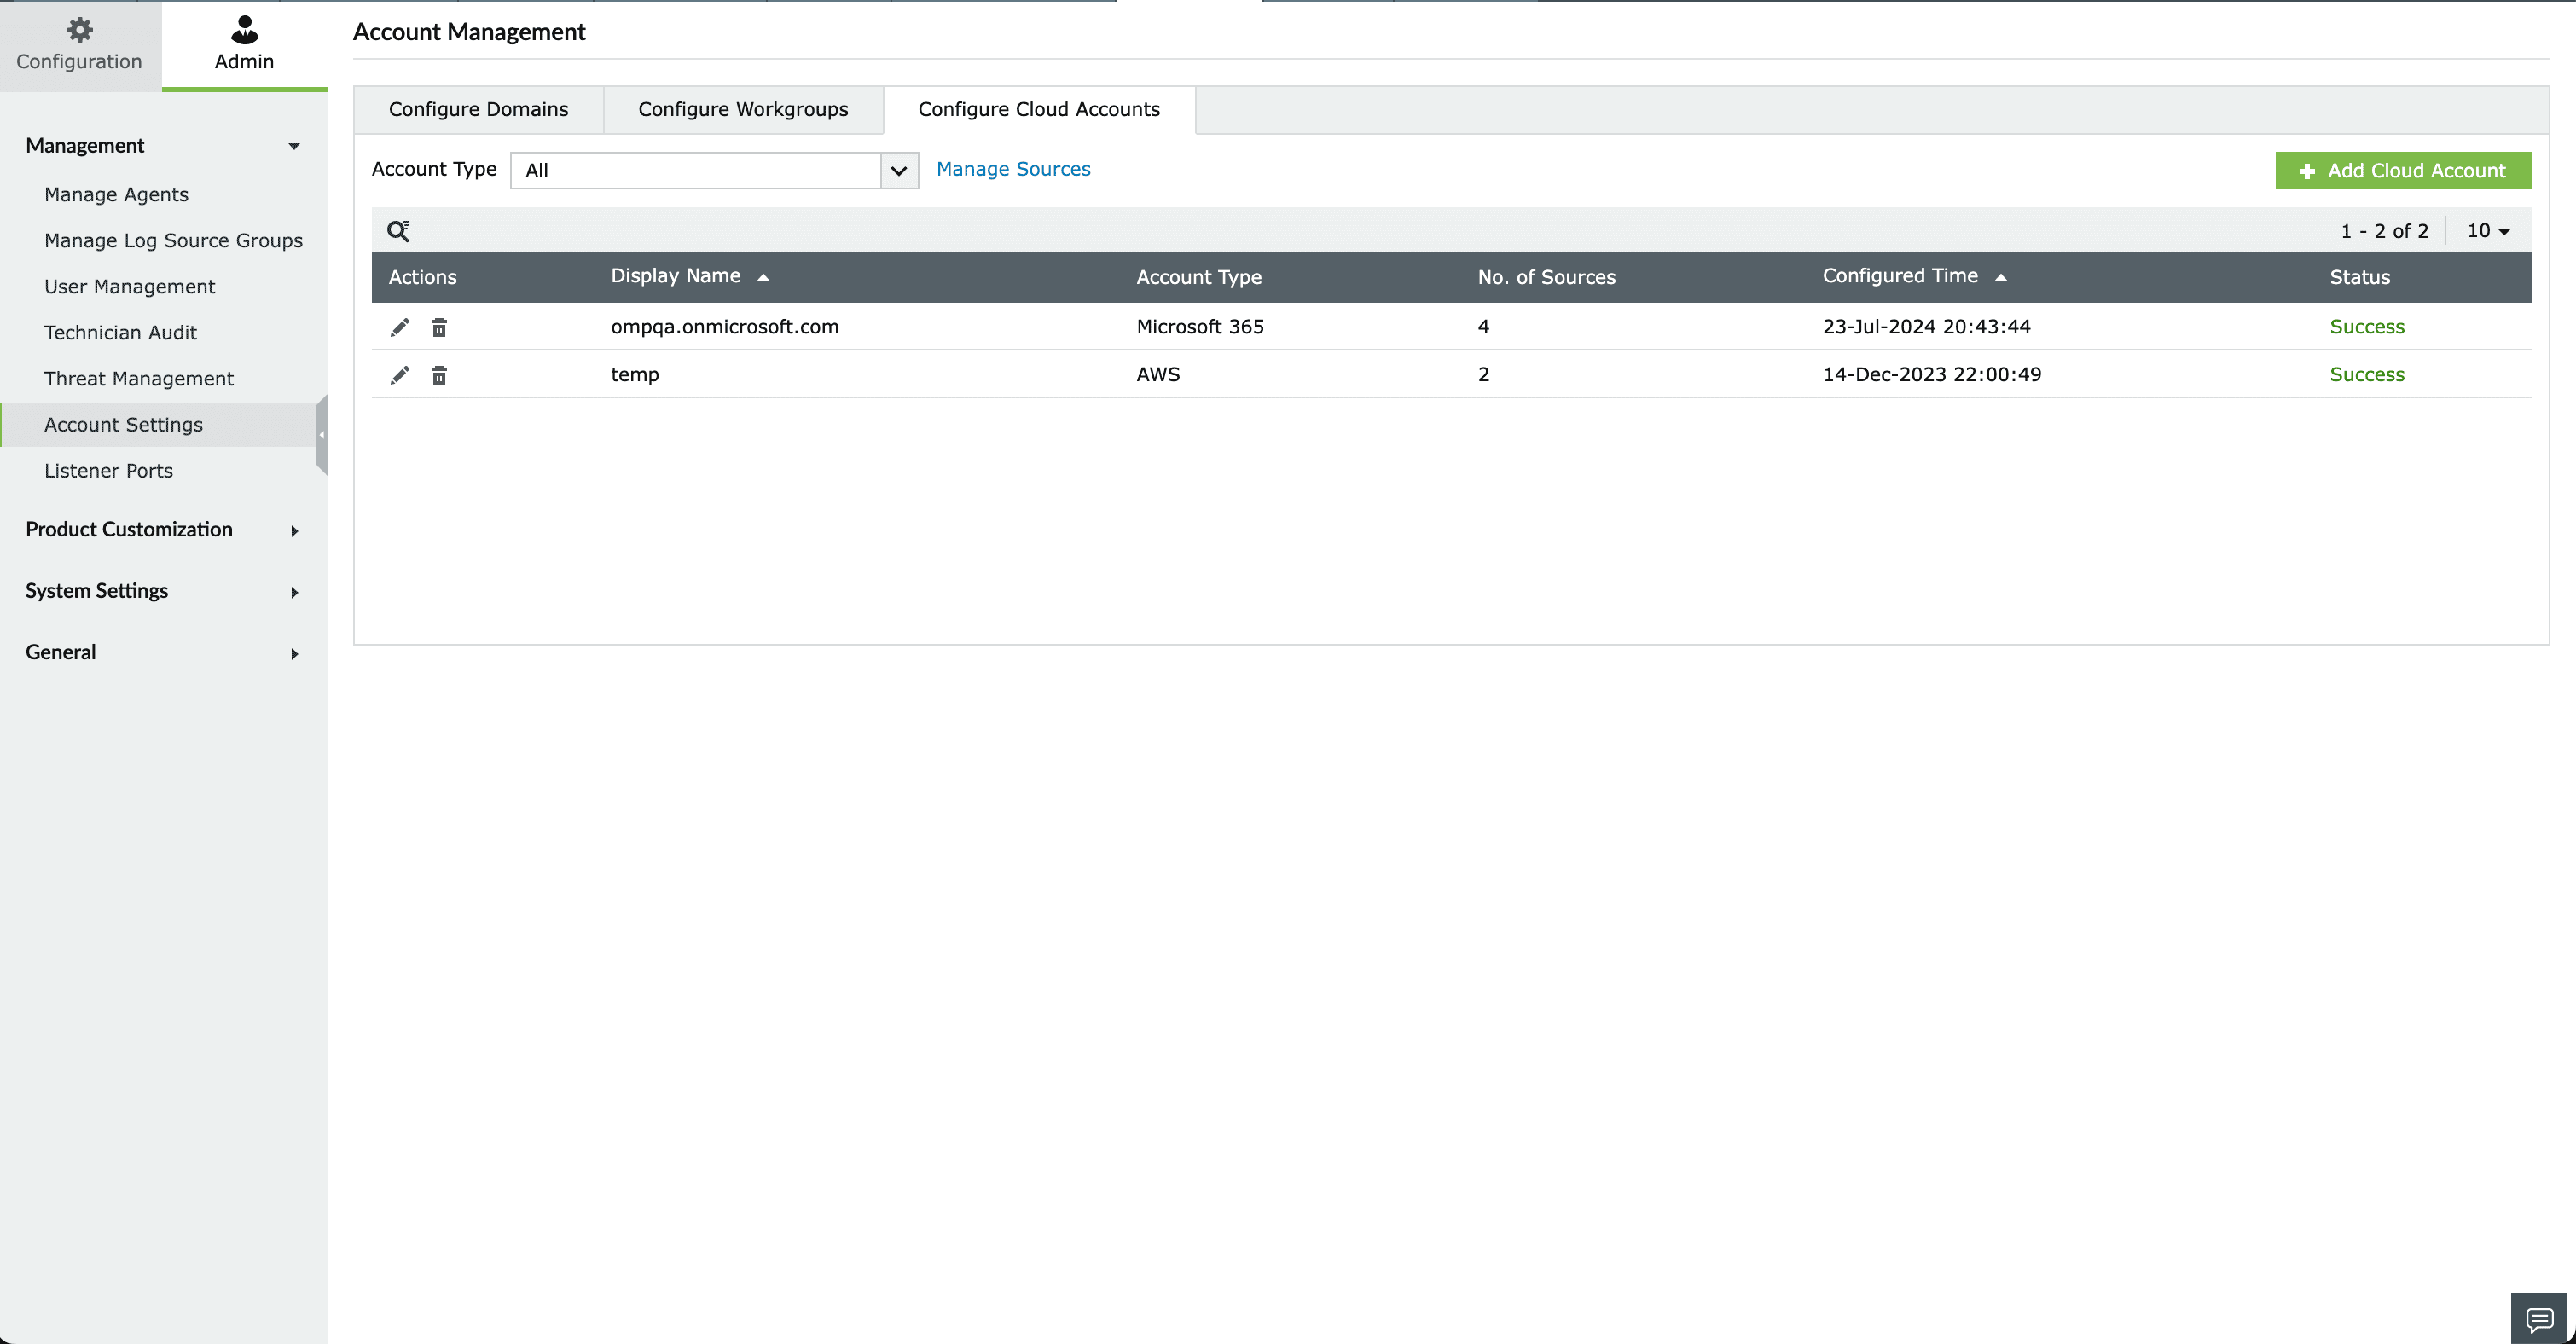The image size is (2576, 1344).
Task: Sort by Display Name column
Action: coord(676,276)
